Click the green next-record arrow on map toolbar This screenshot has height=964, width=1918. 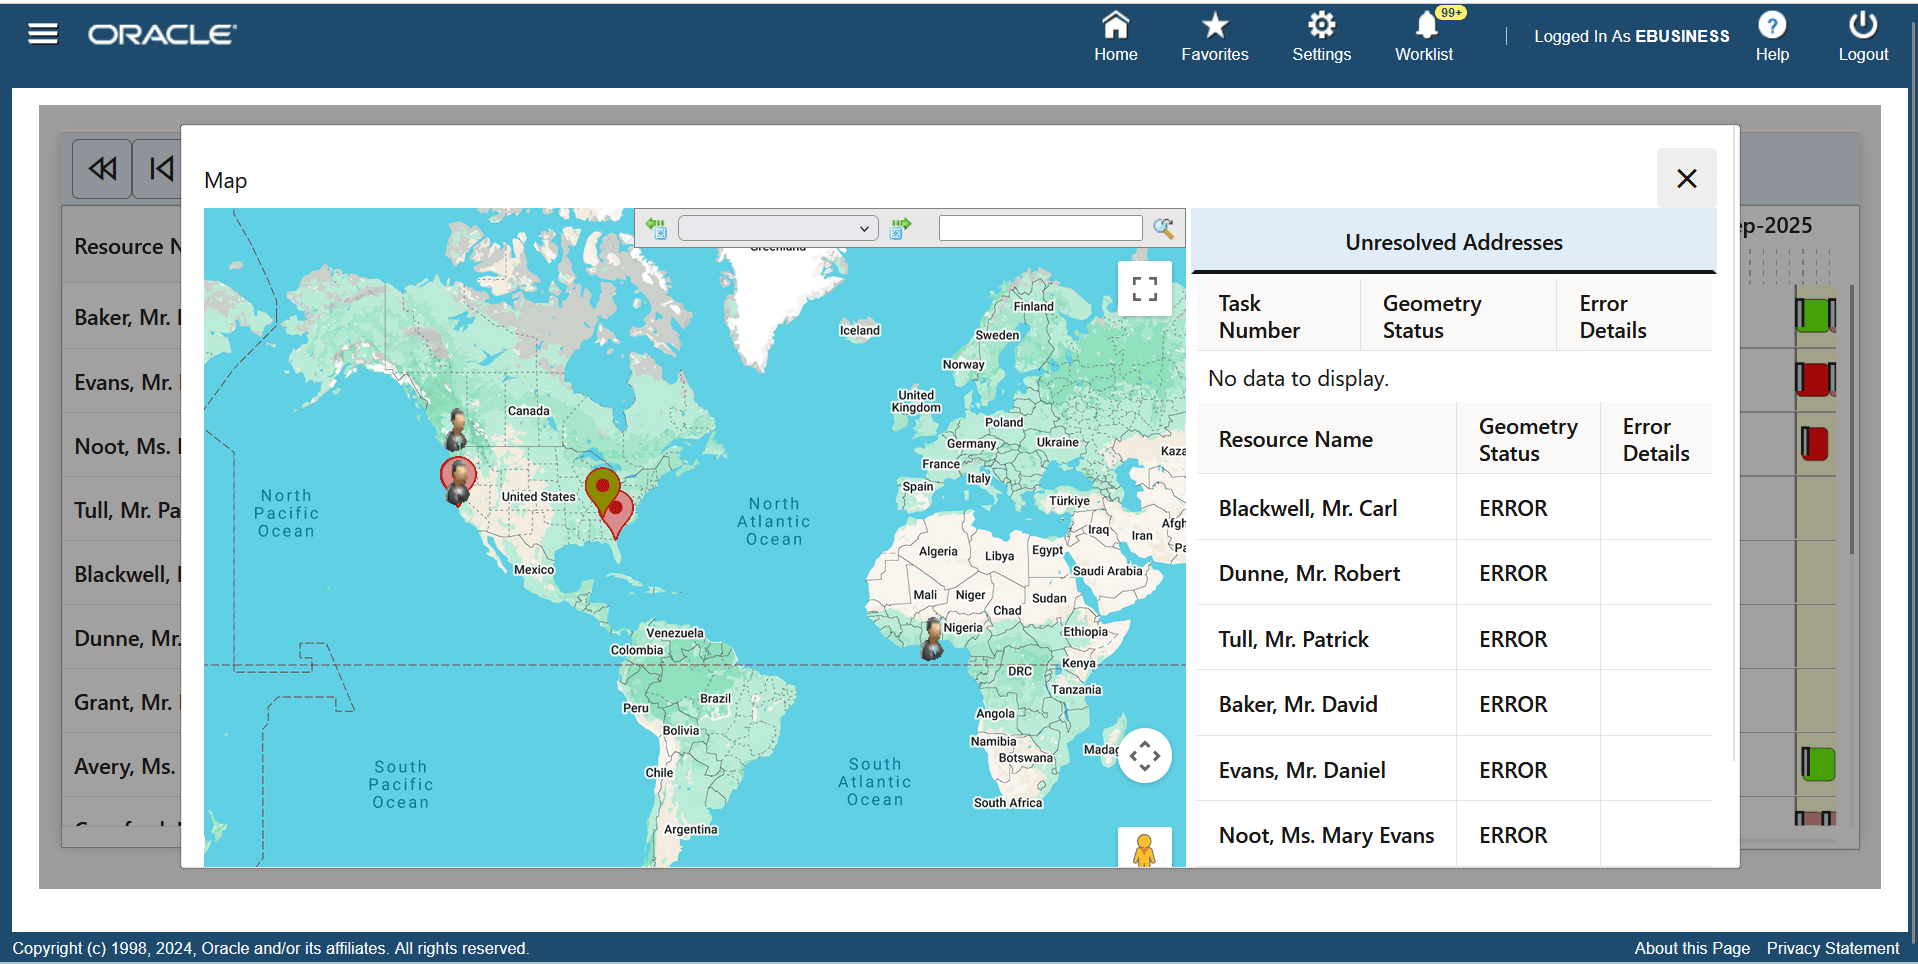[900, 228]
